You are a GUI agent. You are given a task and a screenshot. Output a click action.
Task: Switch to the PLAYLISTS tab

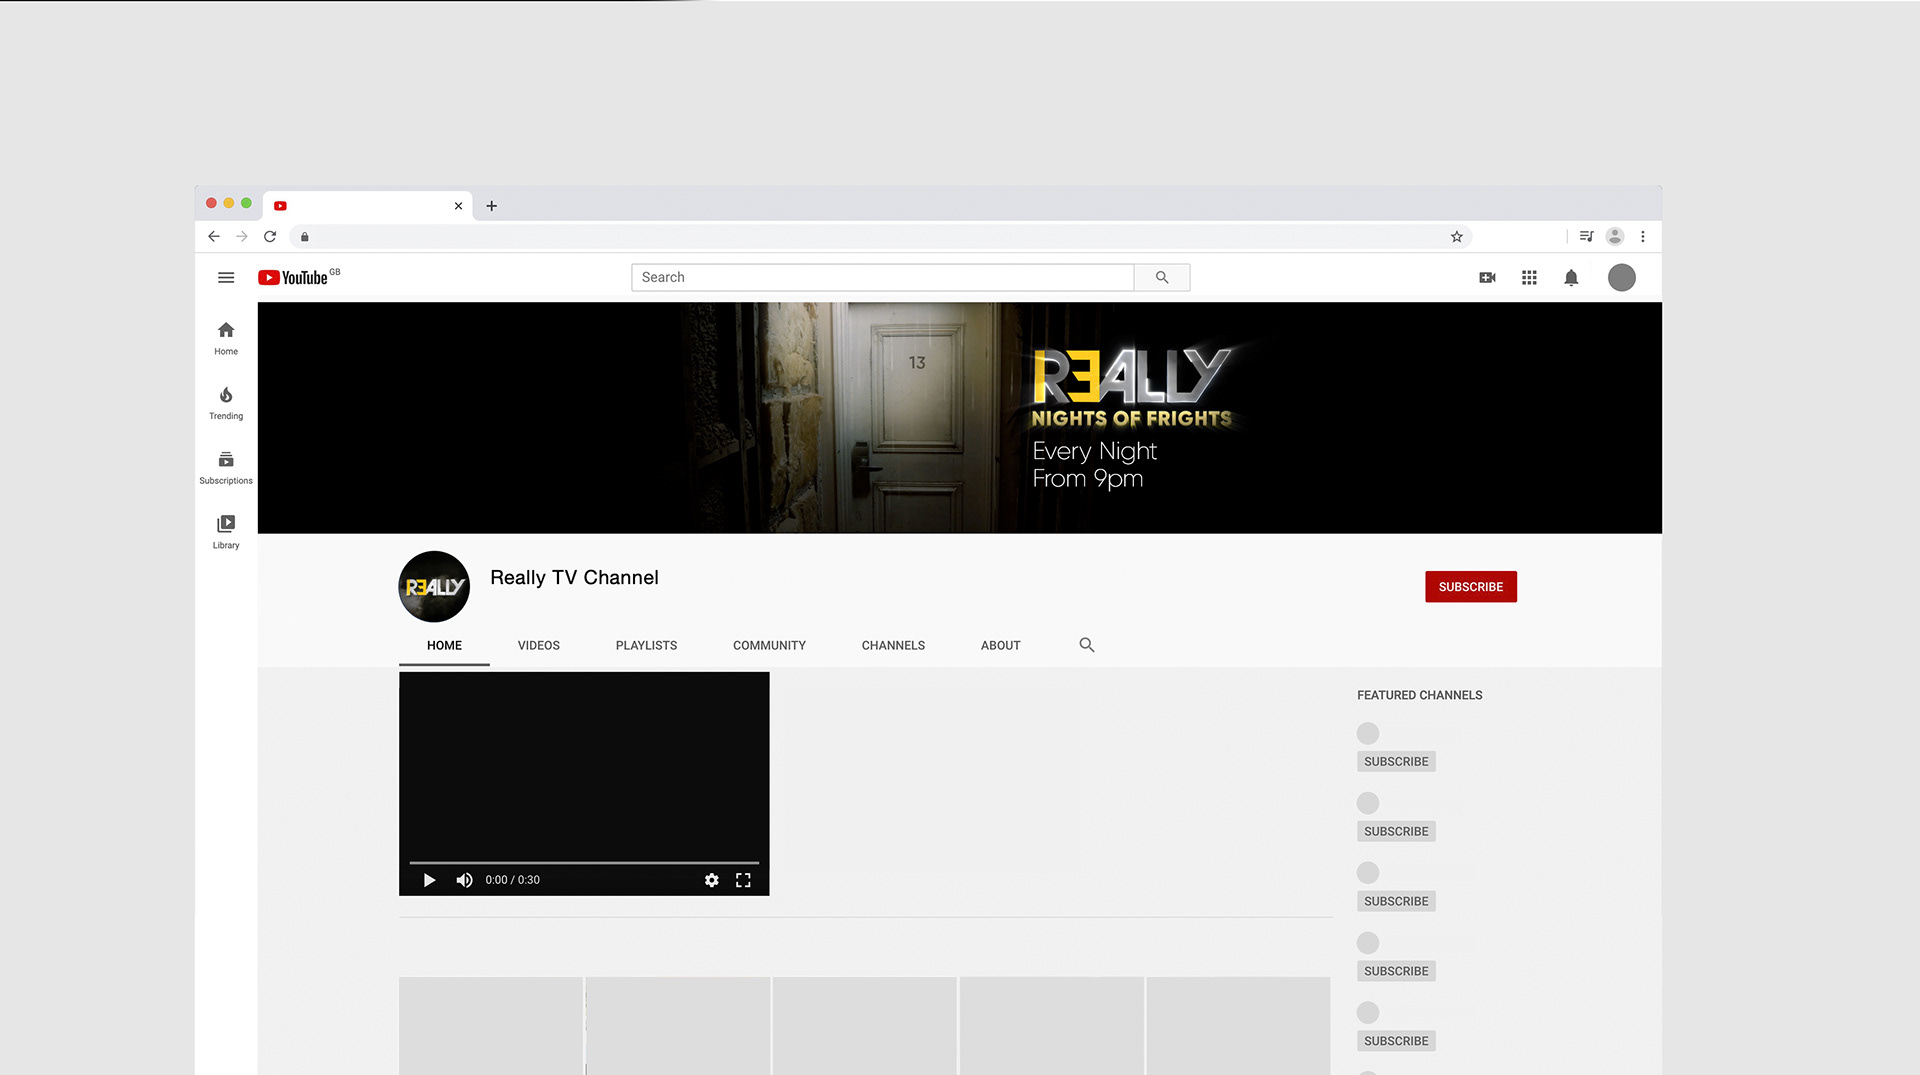point(646,645)
